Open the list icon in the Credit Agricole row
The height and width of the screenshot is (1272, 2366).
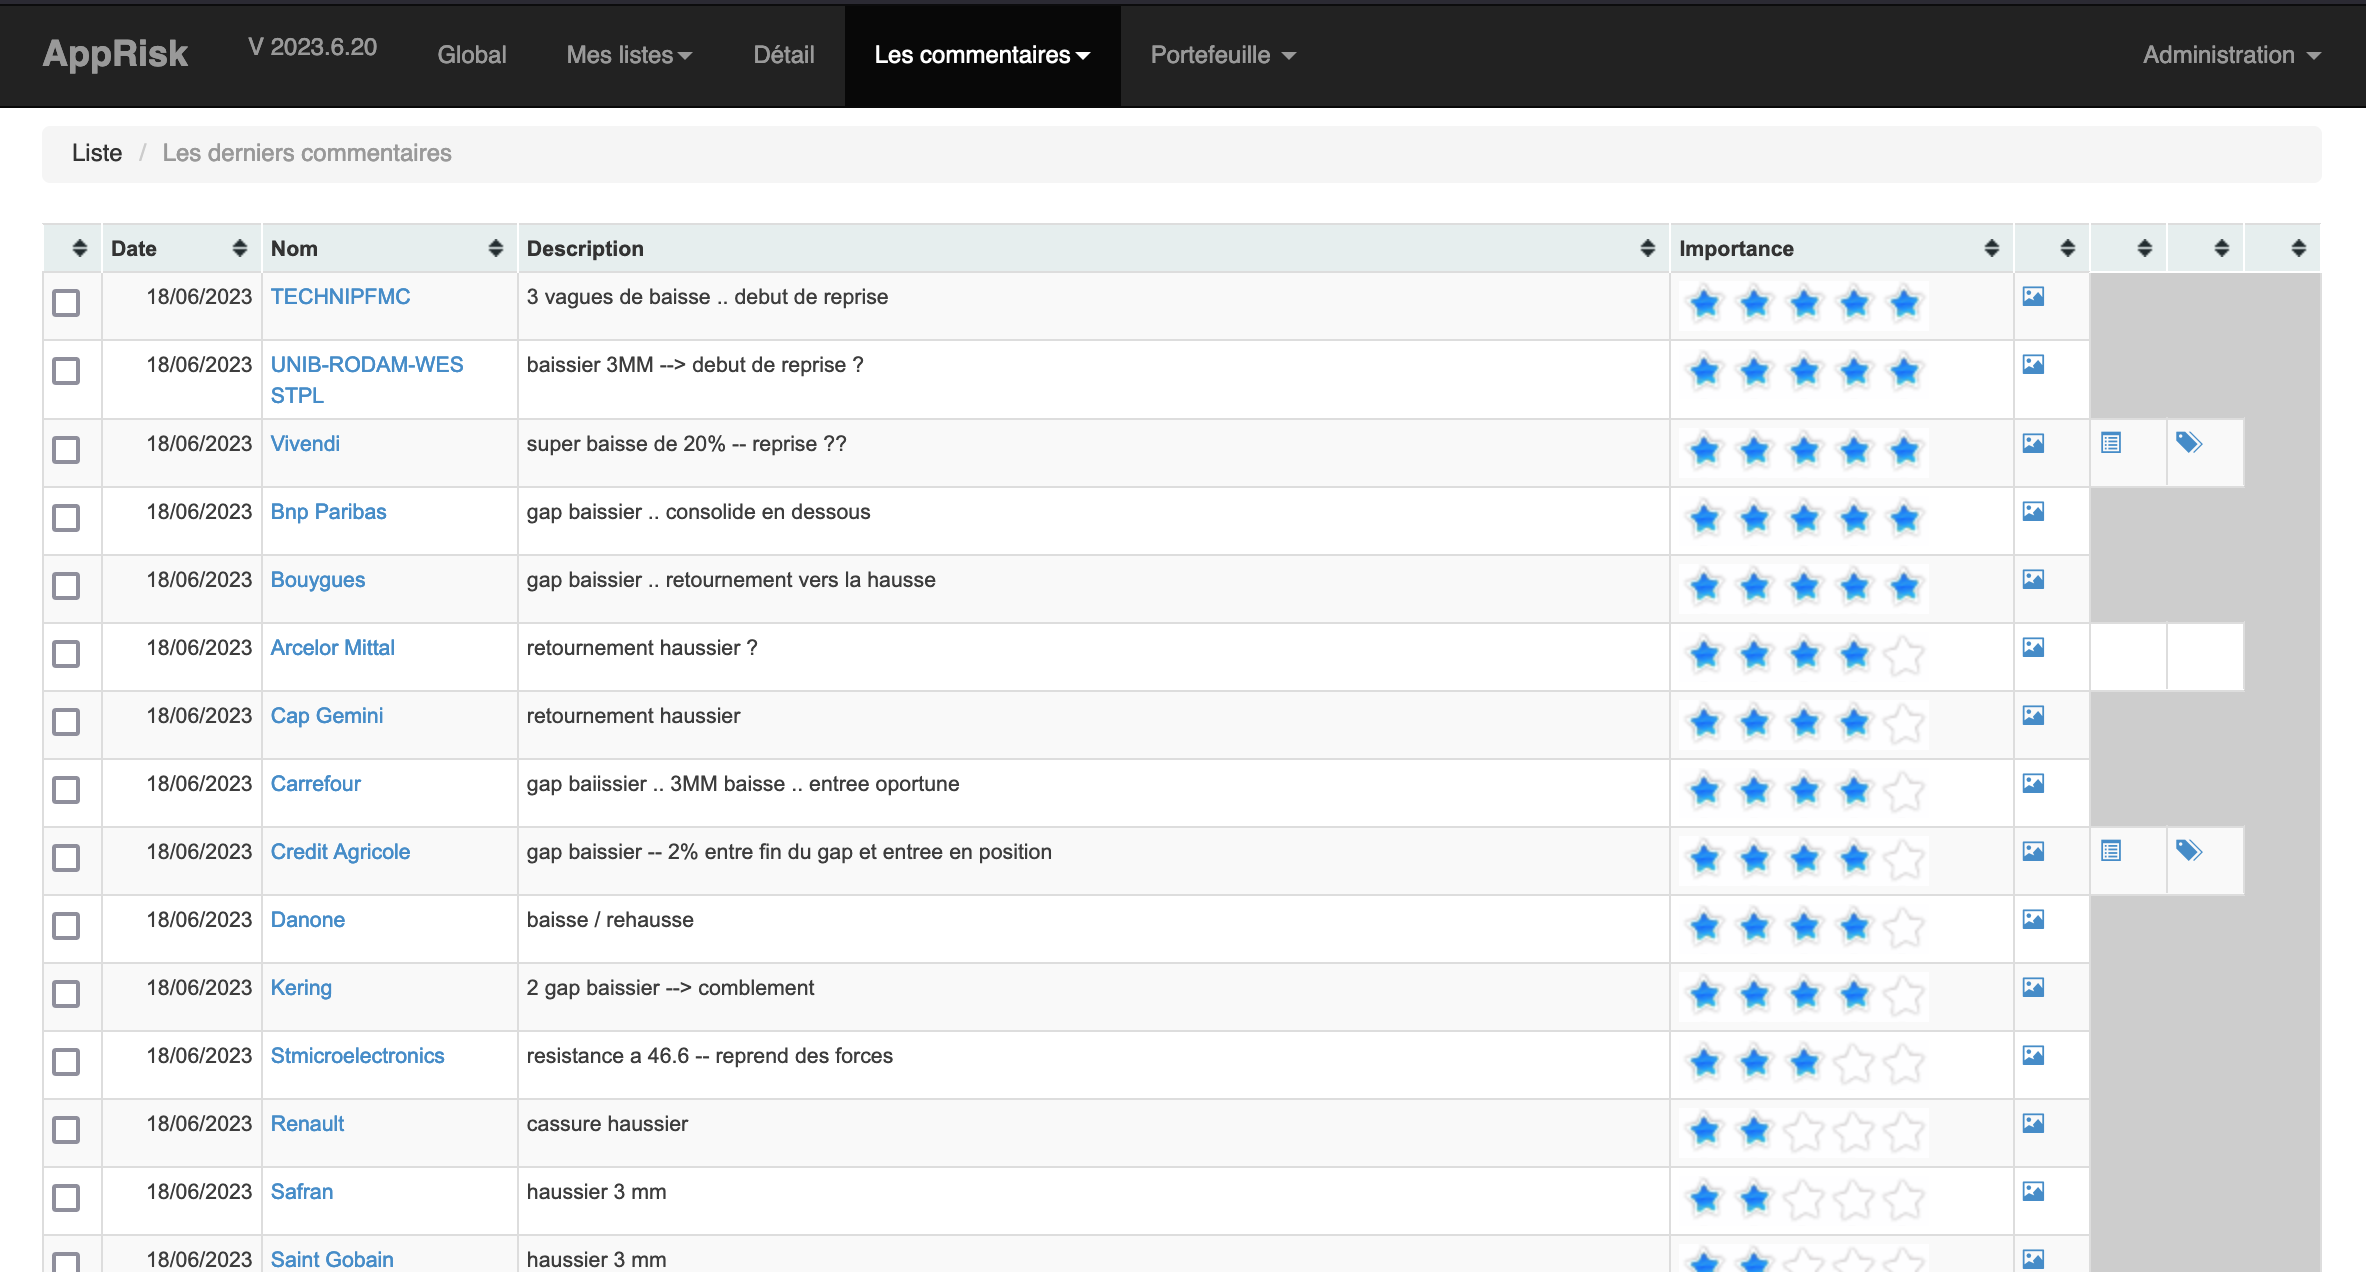(x=2111, y=850)
